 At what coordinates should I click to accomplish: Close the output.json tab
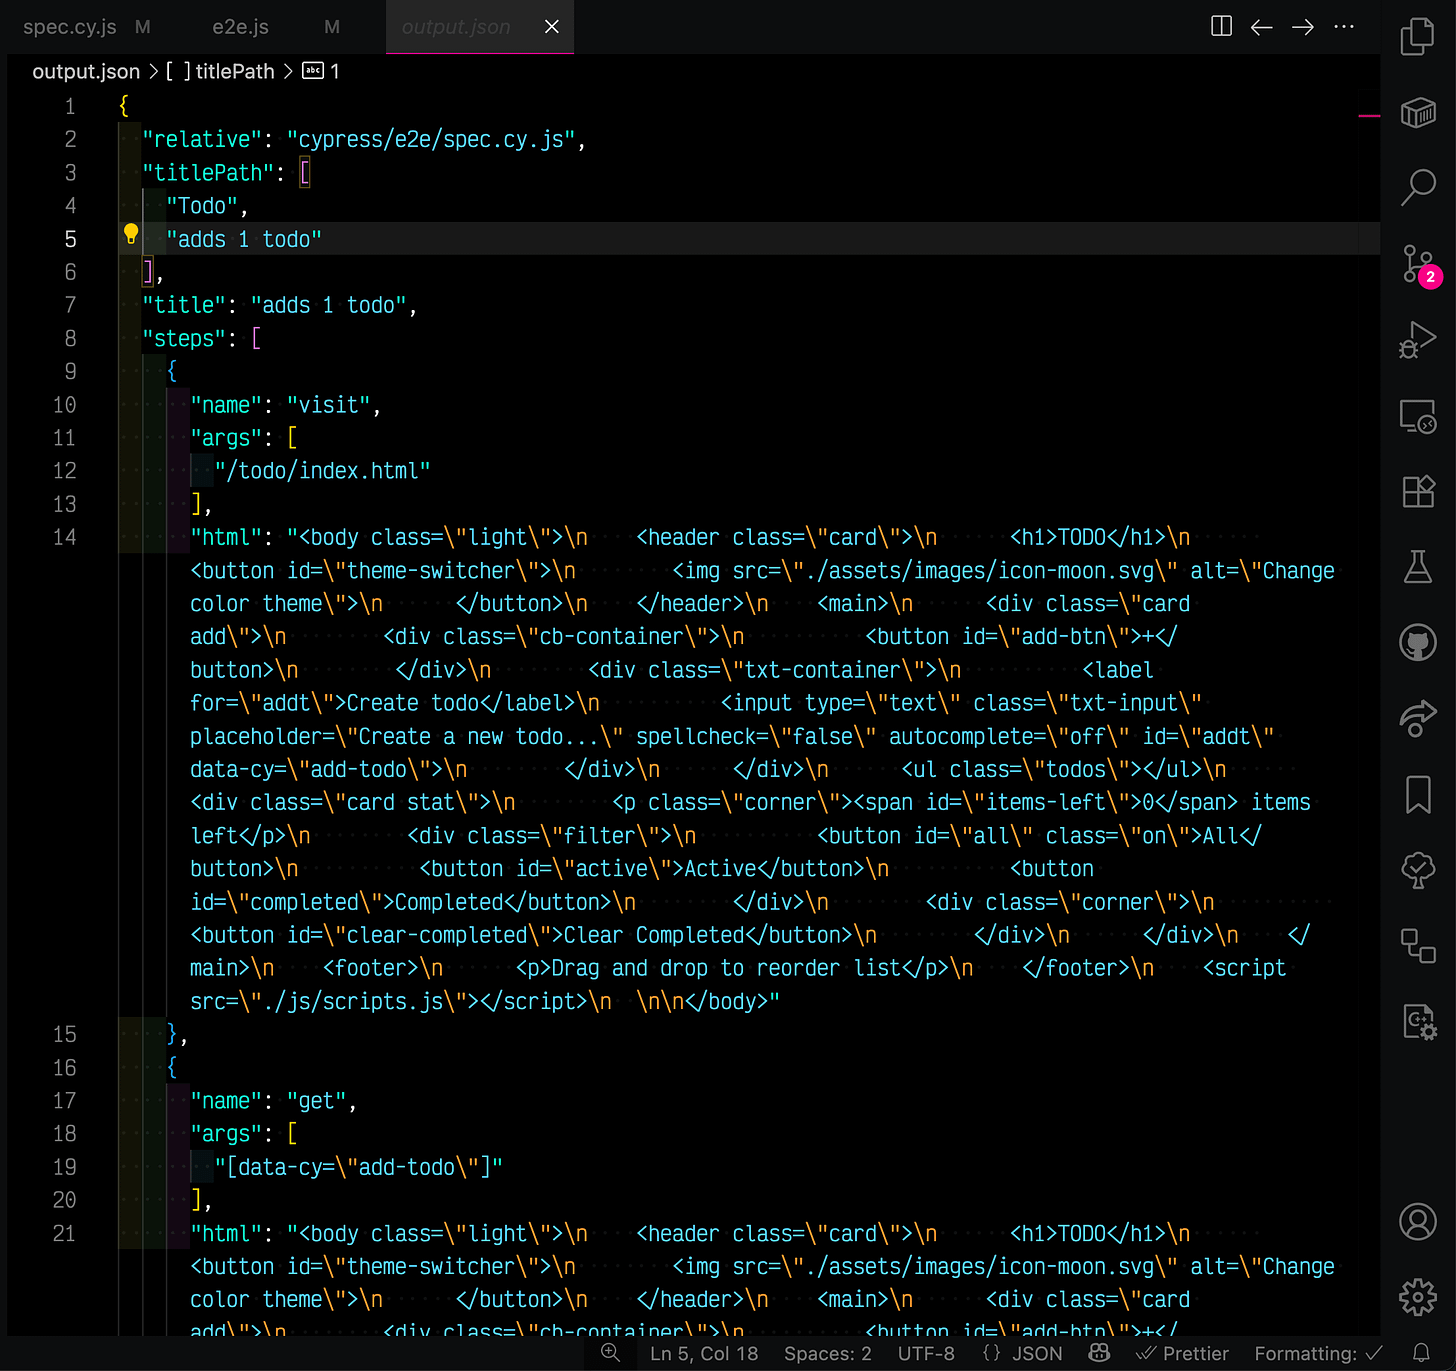(x=551, y=27)
